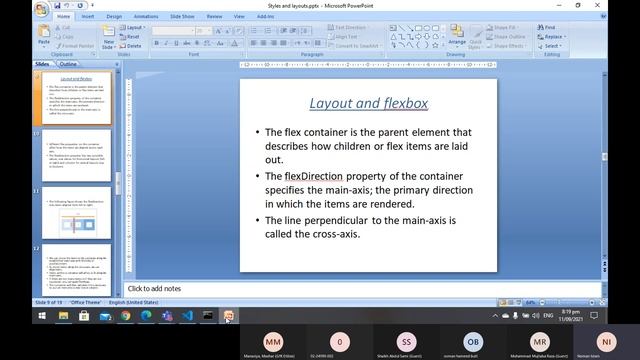Toggle numbered list
The height and width of the screenshot is (360, 640).
(x=268, y=31)
